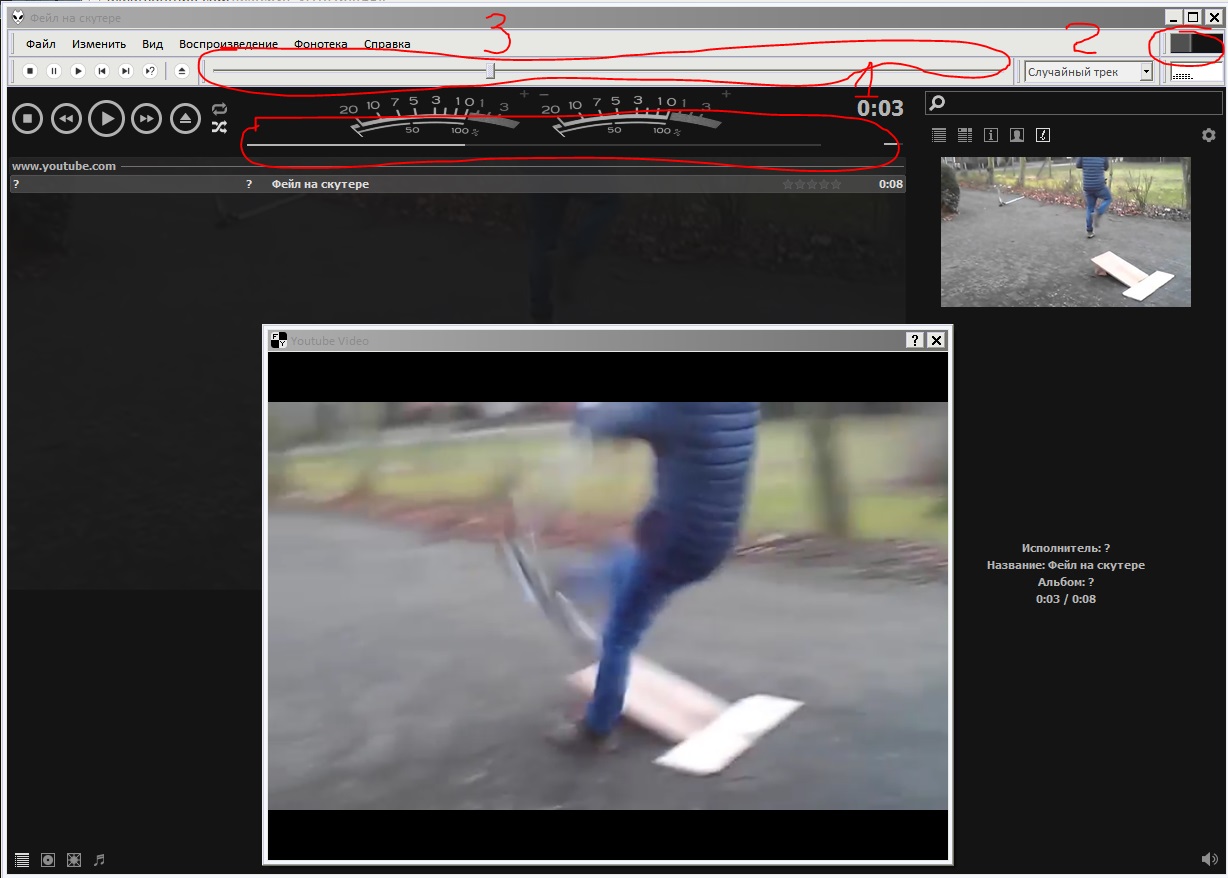Show the playlist list view icon

(x=938, y=135)
